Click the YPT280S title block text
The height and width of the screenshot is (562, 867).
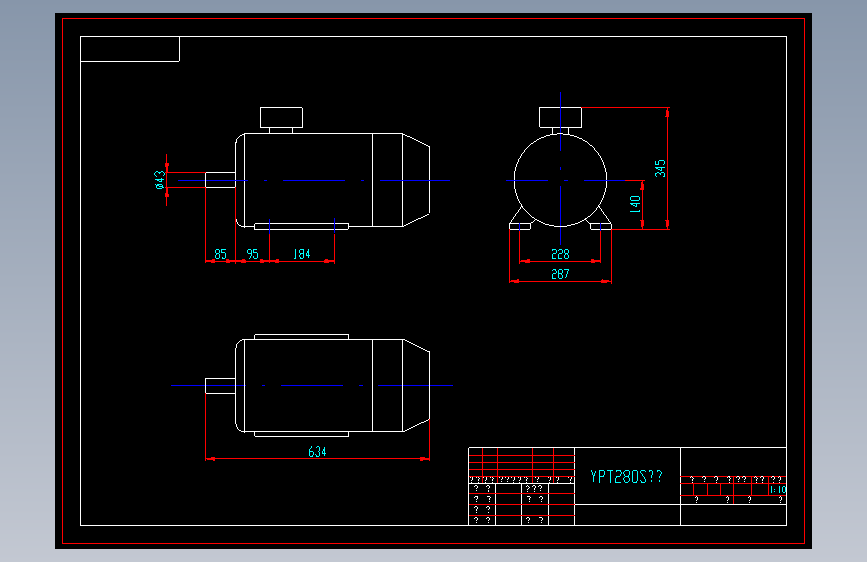626,477
